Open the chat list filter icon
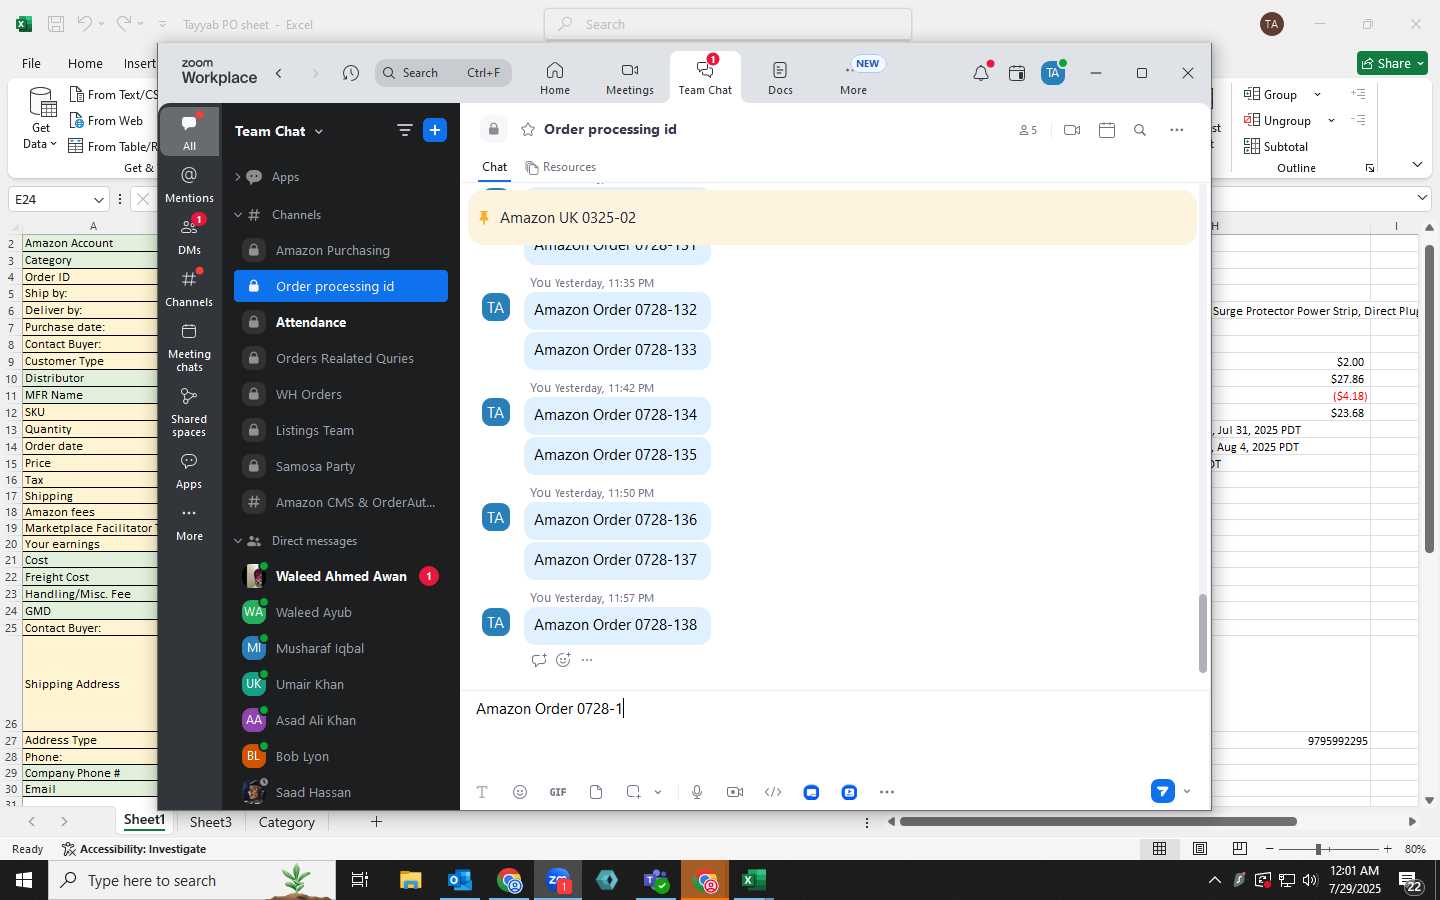1440x900 pixels. click(x=404, y=130)
